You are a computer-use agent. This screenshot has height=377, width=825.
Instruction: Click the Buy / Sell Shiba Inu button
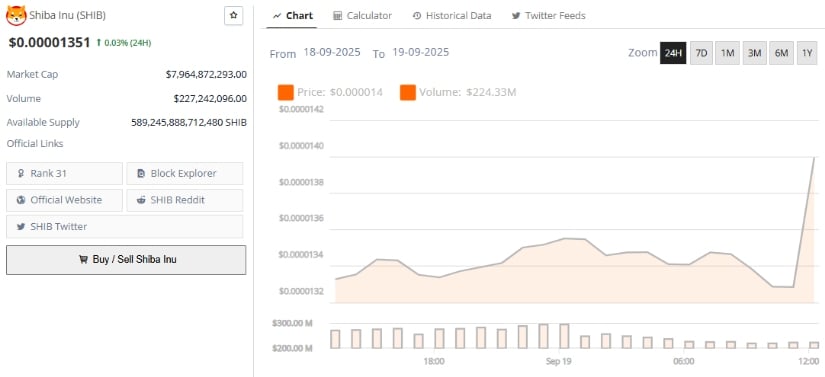click(x=126, y=260)
